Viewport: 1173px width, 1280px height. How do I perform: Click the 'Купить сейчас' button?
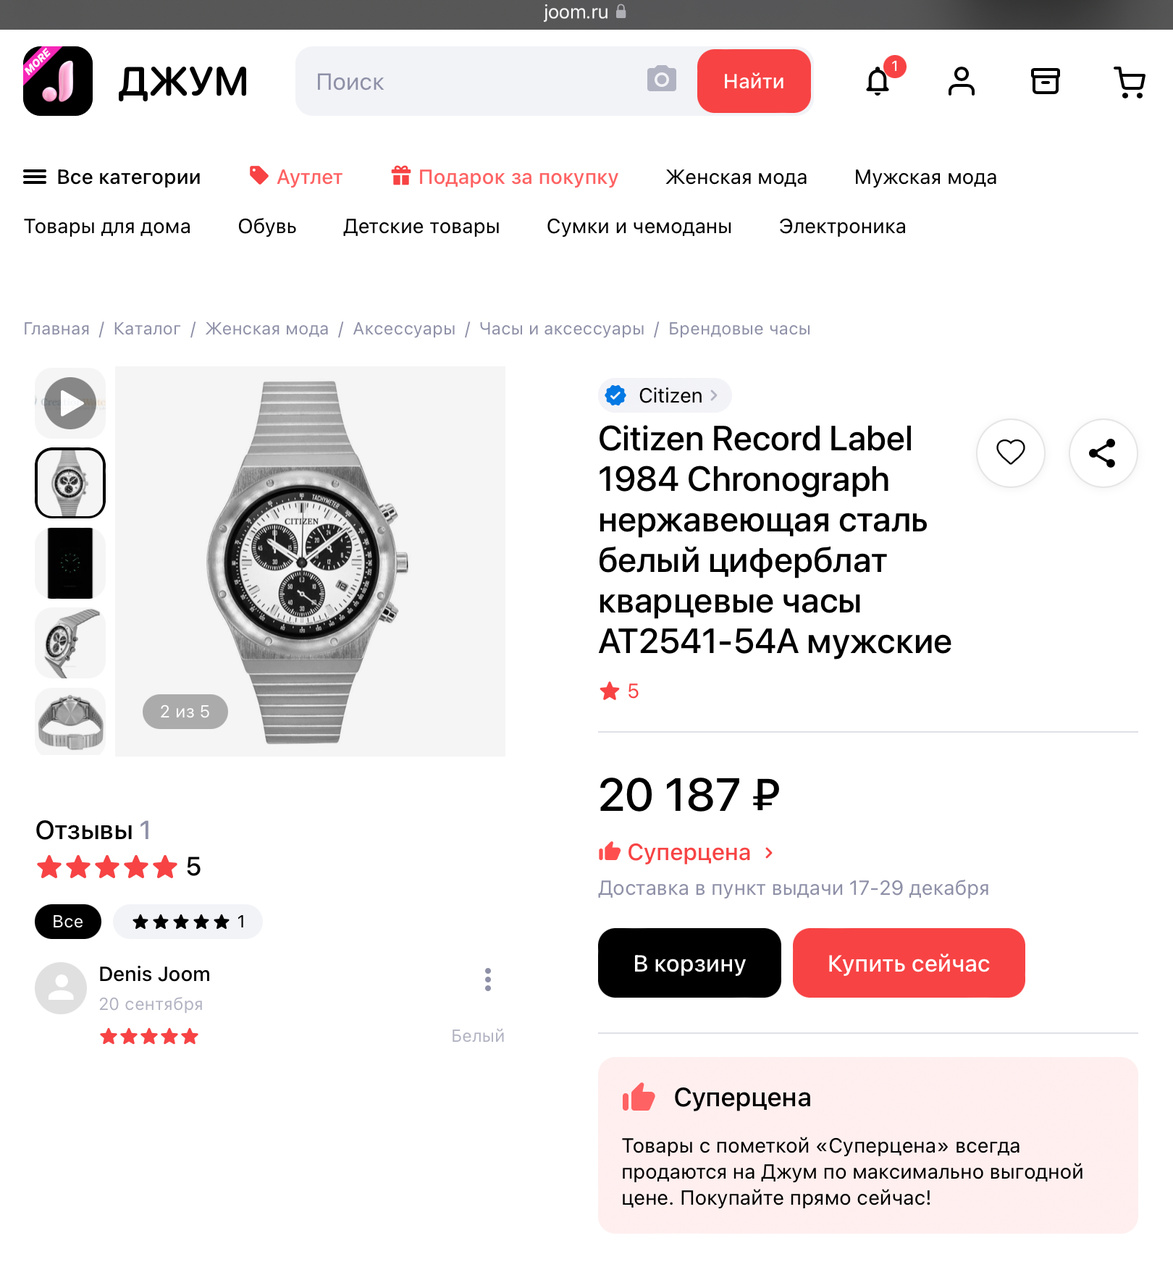tap(909, 963)
